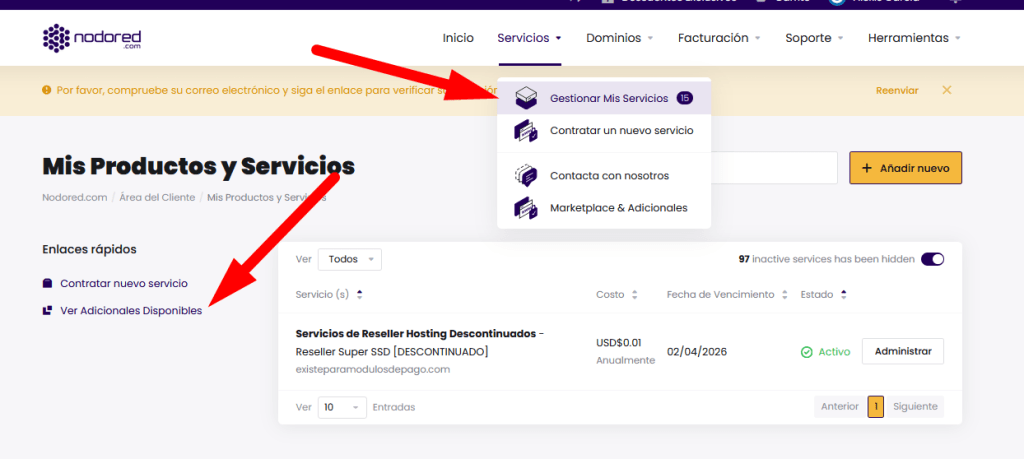Open the Ver Todos filter dropdown

pos(349,259)
